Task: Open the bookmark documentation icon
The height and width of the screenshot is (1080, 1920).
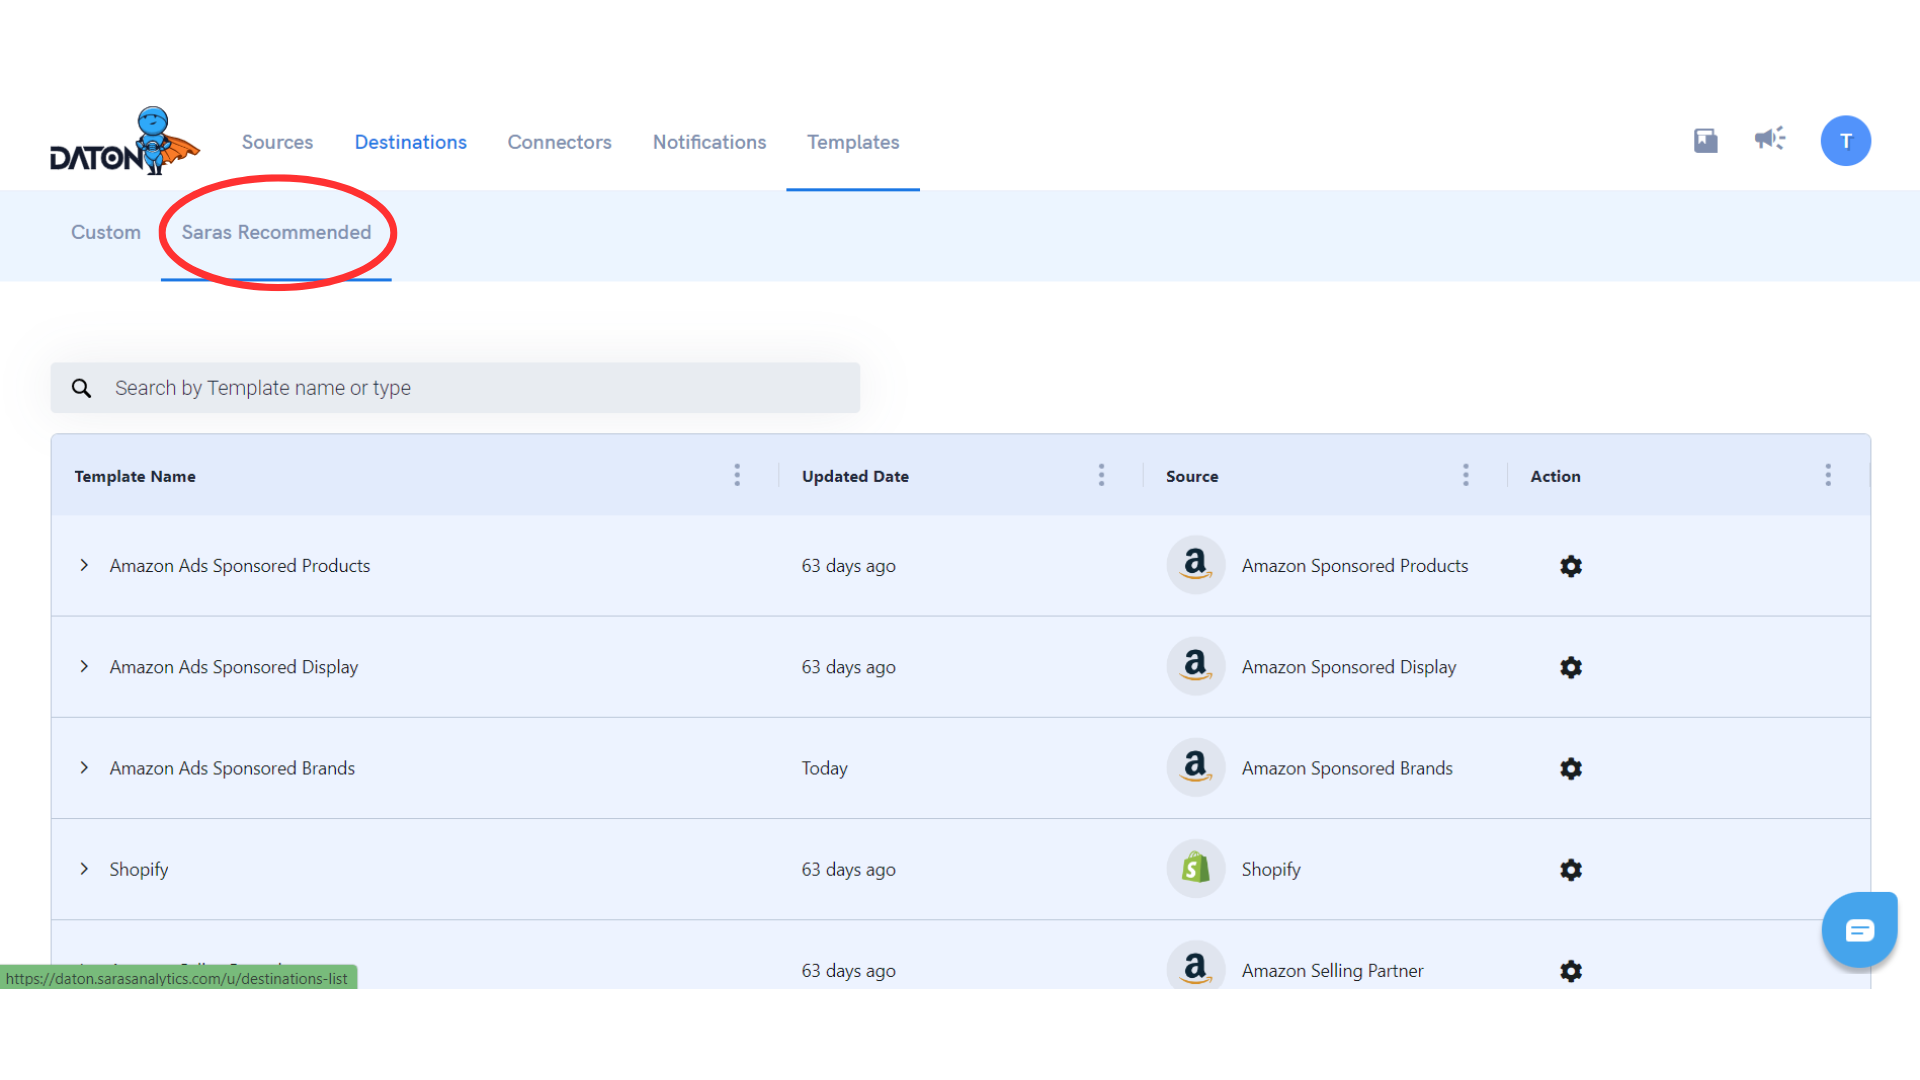Action: pyautogui.click(x=1705, y=141)
